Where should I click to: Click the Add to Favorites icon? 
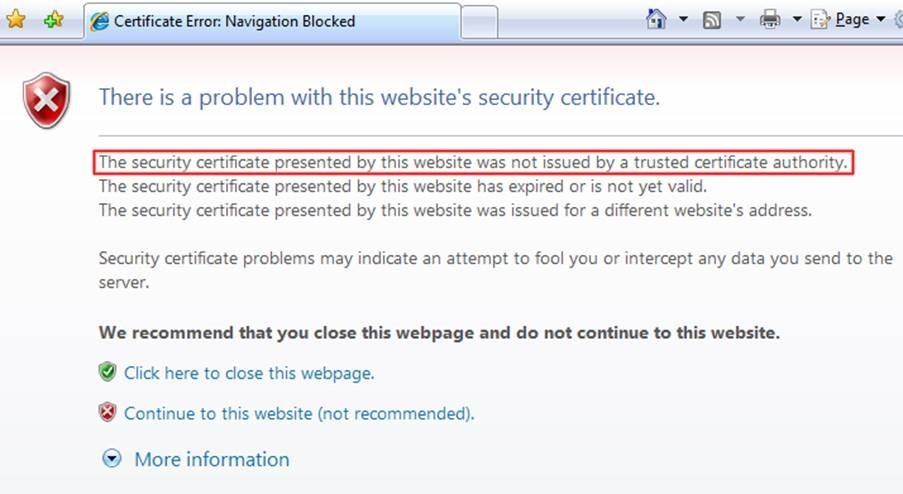[x=52, y=20]
